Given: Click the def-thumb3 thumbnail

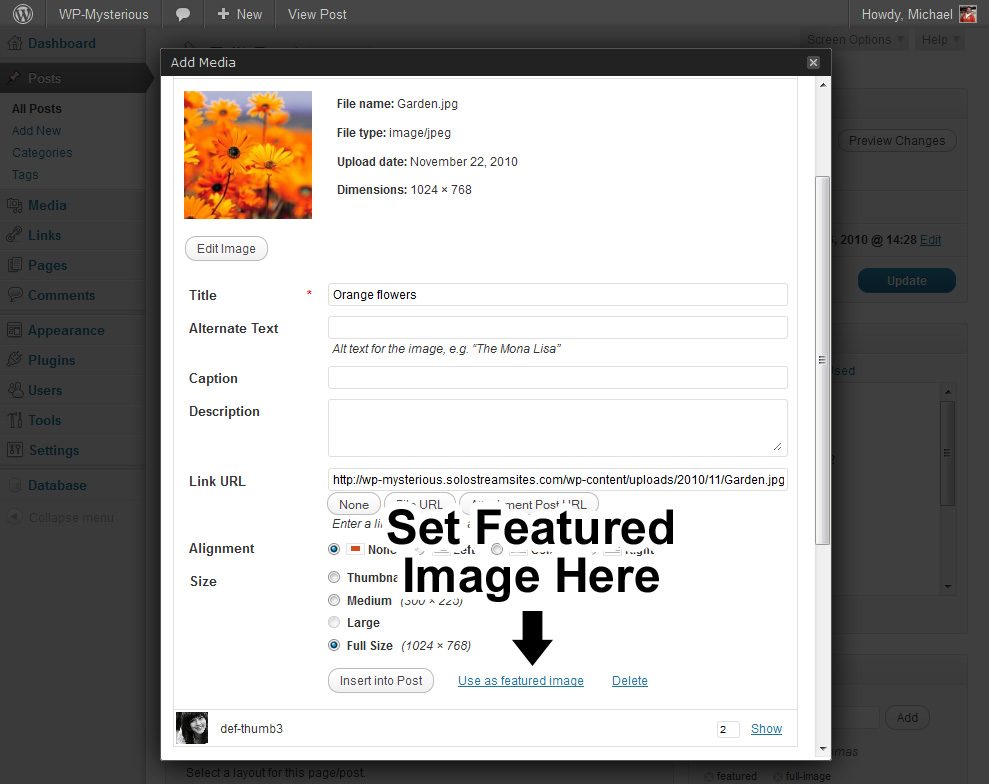Looking at the screenshot, I should coord(192,728).
